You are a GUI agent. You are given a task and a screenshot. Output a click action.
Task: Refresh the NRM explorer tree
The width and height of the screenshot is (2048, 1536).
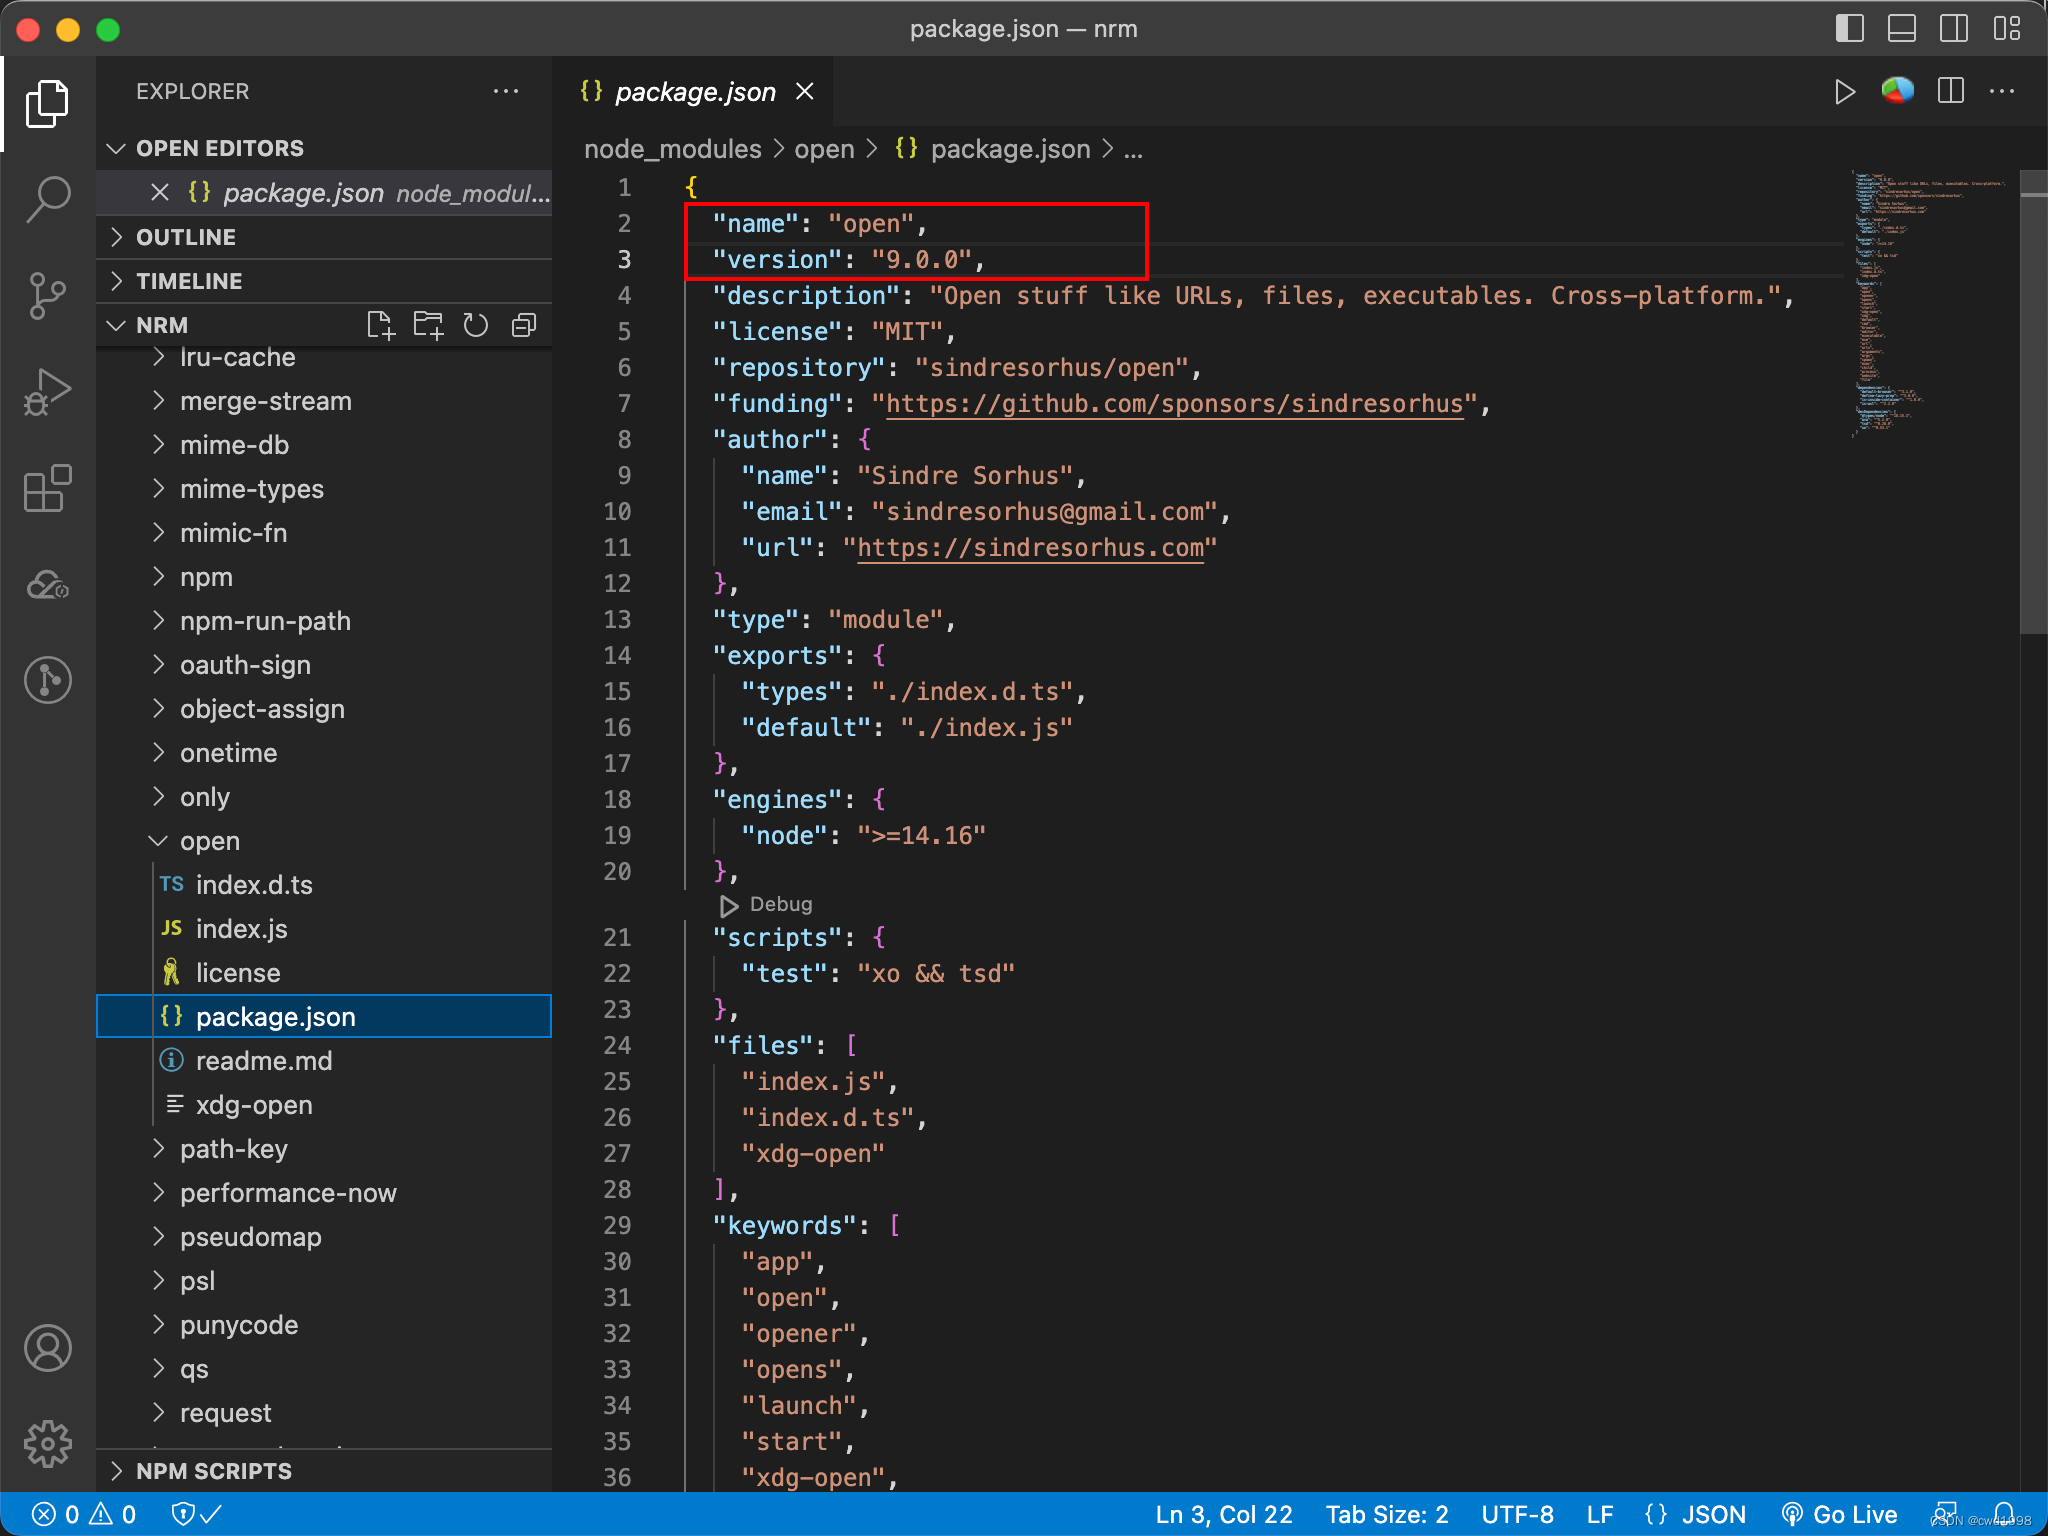476,325
